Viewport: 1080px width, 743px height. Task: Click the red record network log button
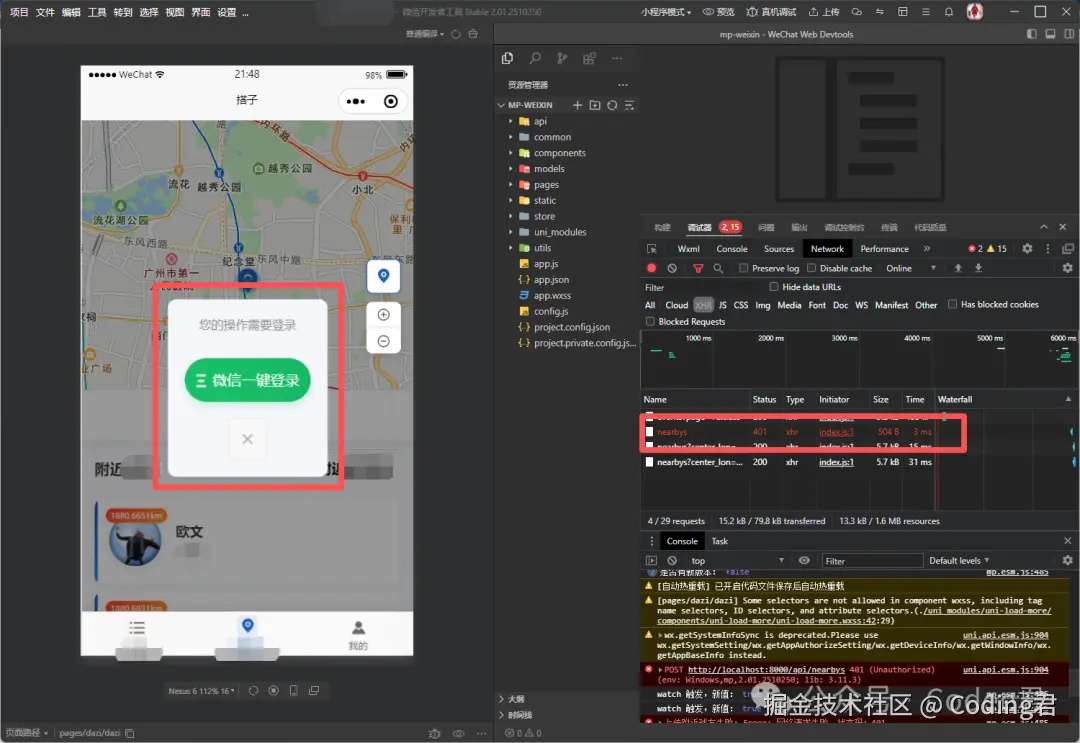coord(652,269)
